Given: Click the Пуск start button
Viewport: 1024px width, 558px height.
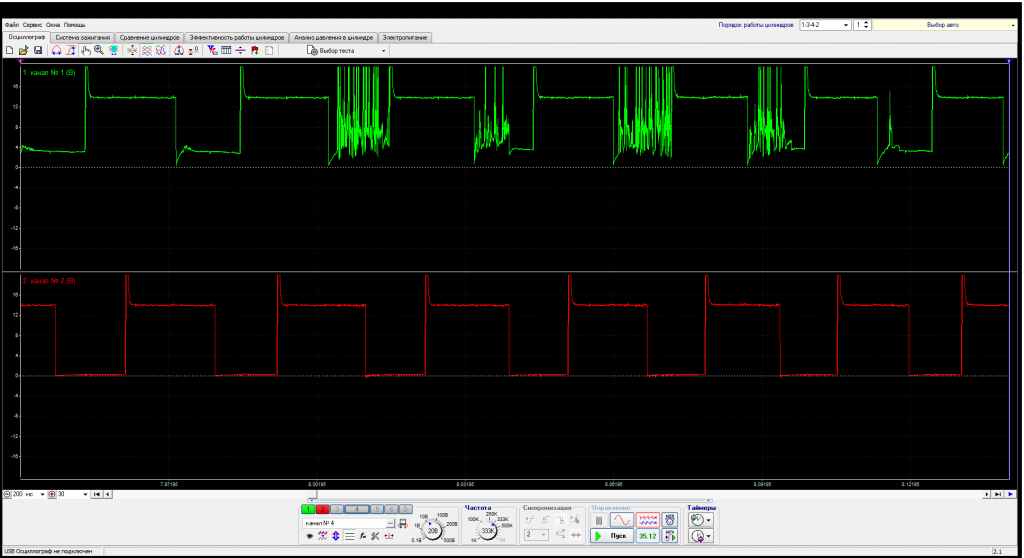Looking at the screenshot, I should pyautogui.click(x=612, y=536).
